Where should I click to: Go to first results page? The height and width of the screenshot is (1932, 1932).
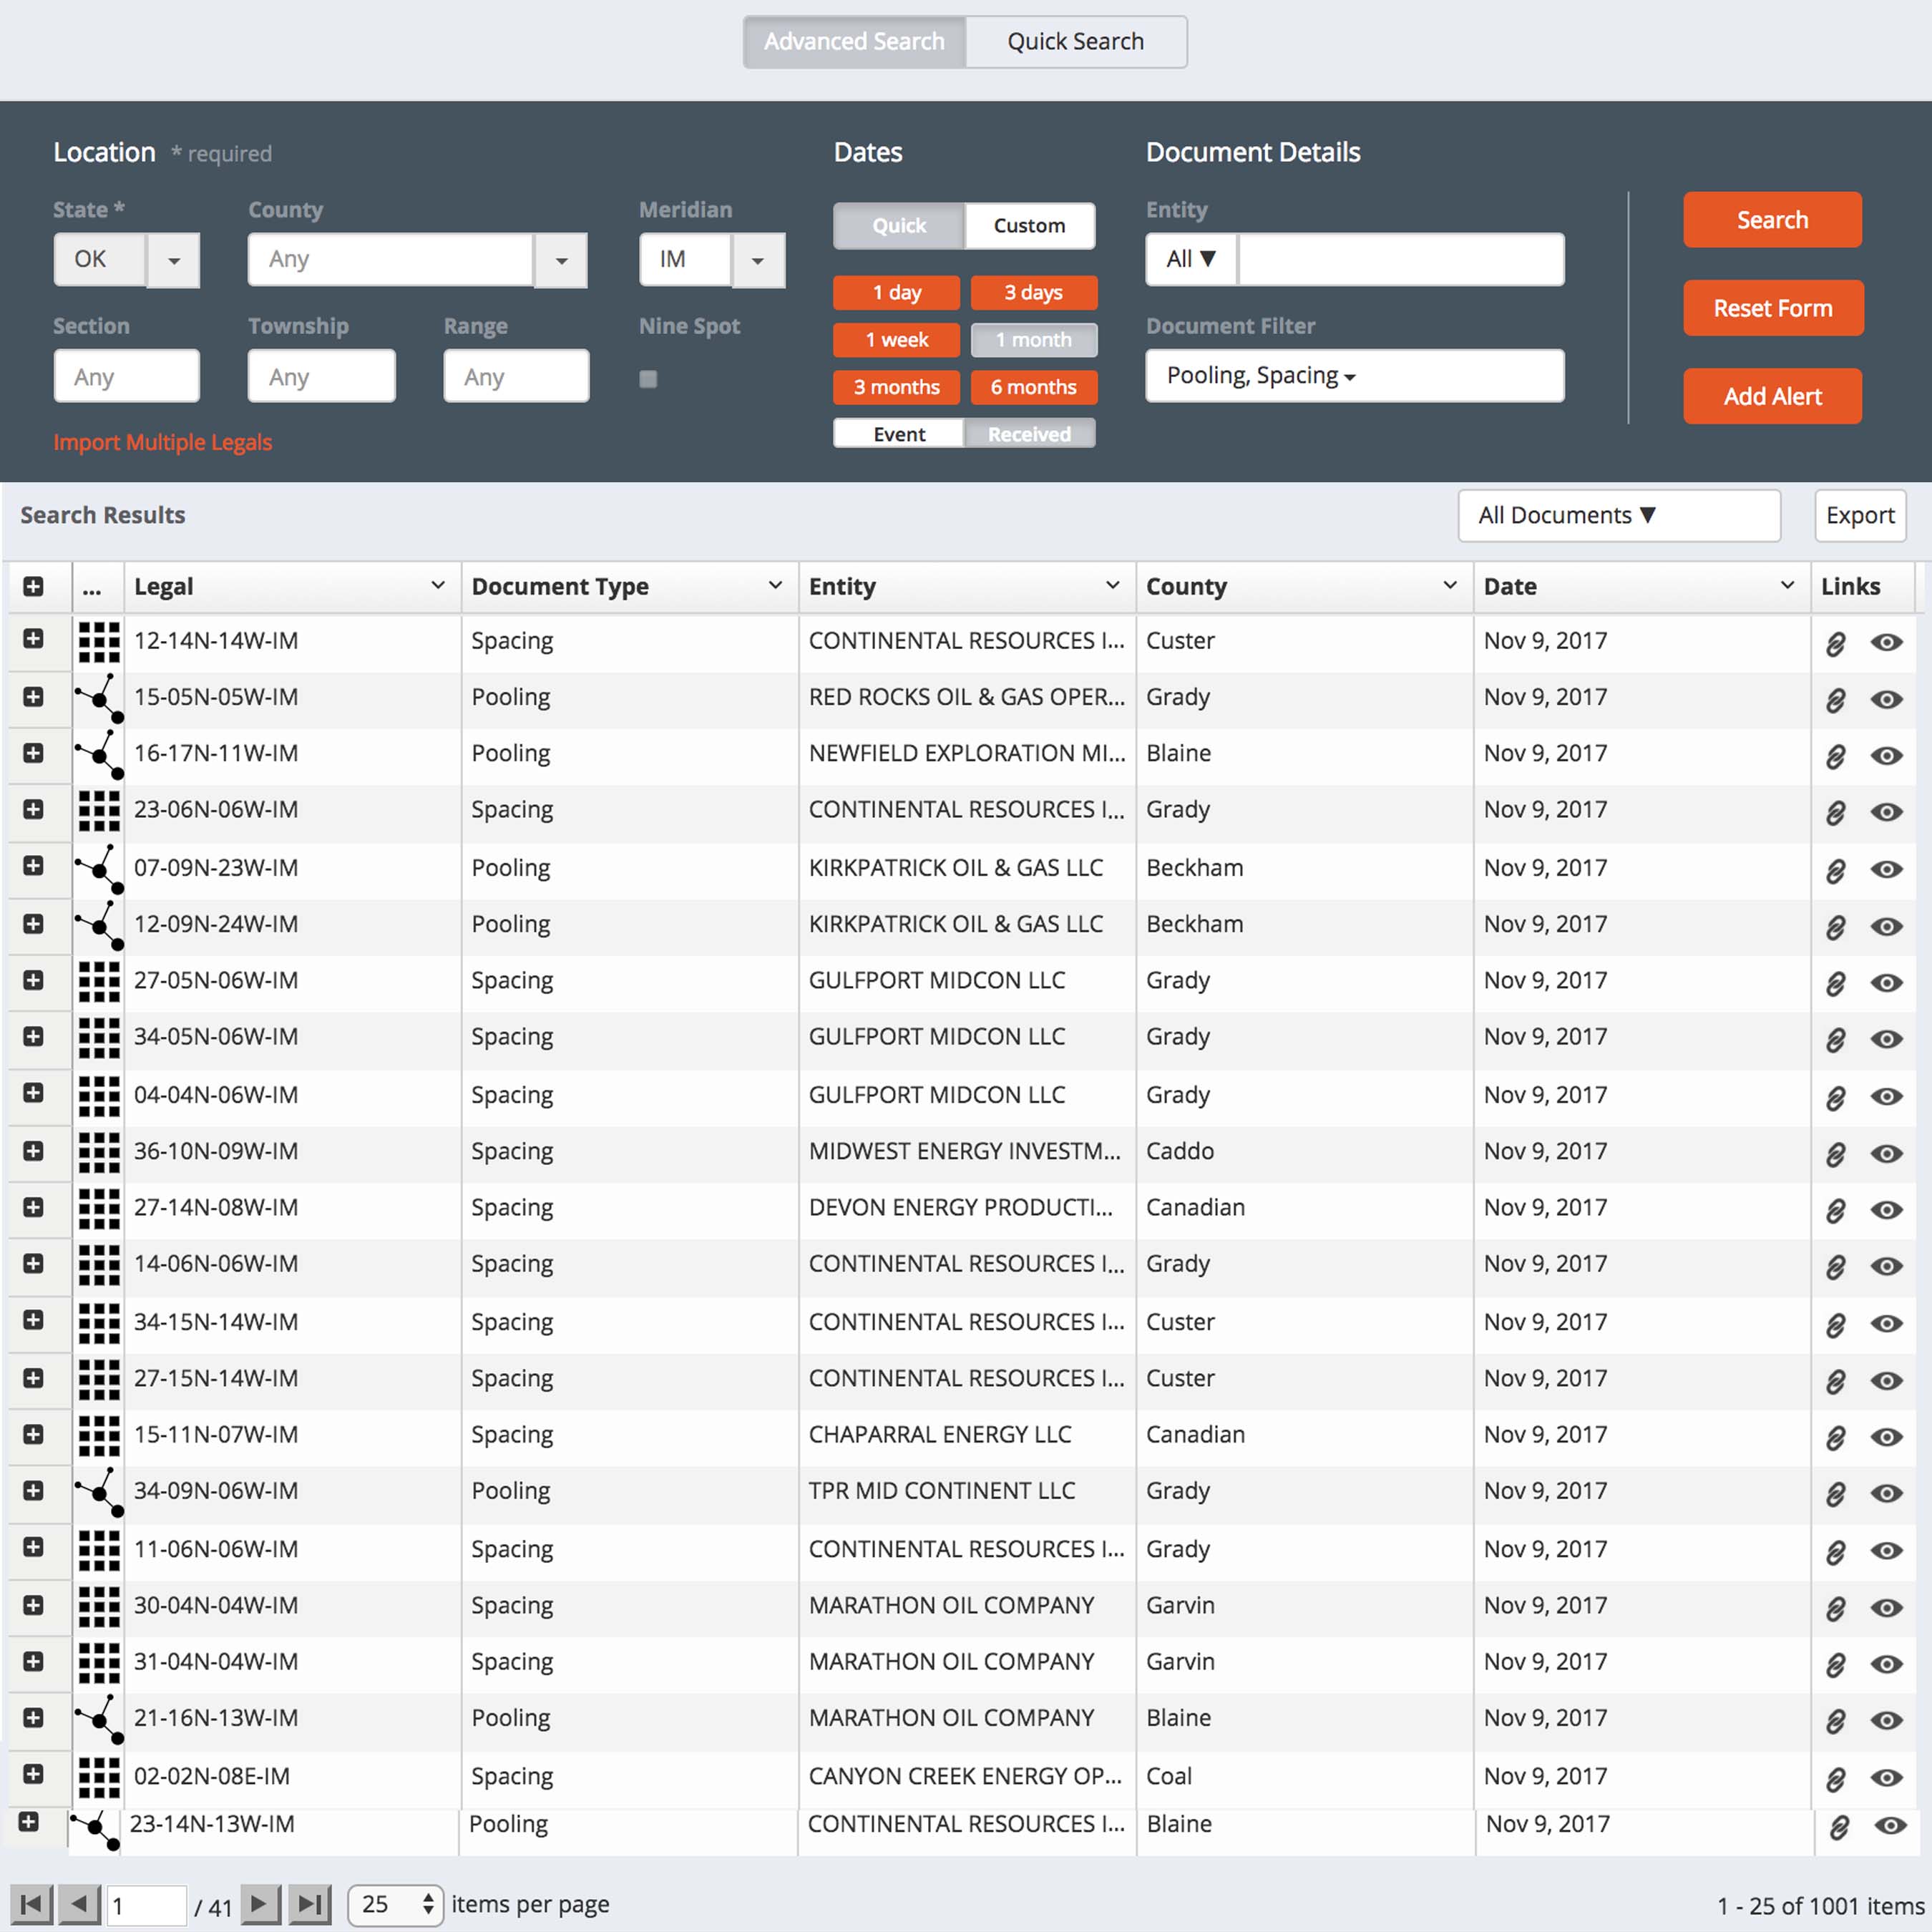pos(31,1903)
